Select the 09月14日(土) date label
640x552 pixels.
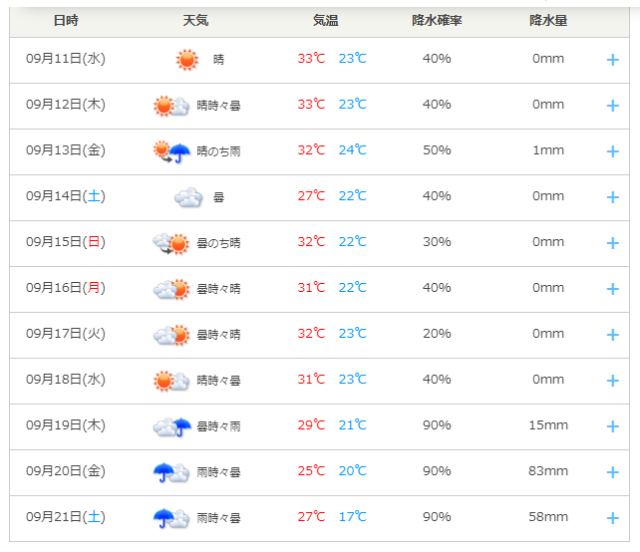click(66, 196)
